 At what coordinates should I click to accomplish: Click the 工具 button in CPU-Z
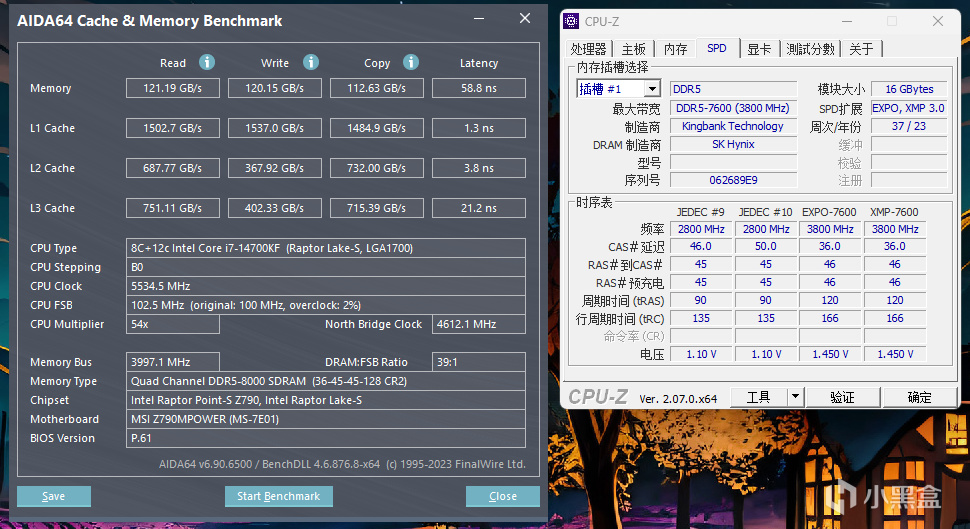(x=758, y=397)
